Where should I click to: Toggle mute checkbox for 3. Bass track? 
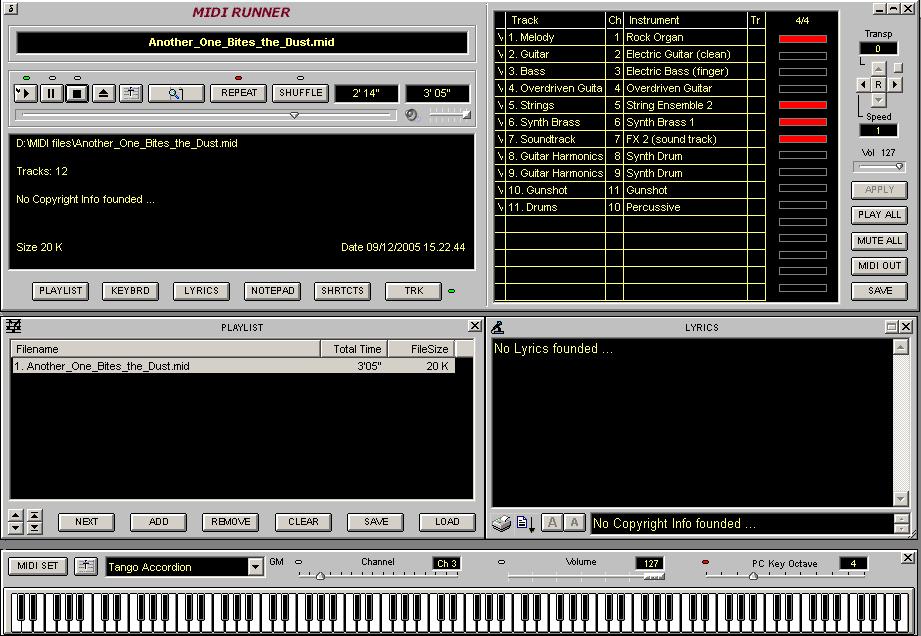coord(500,71)
